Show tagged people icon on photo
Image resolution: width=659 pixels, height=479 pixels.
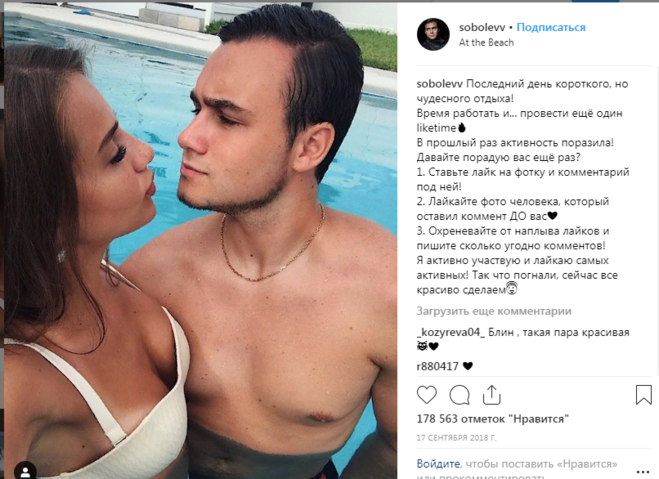tap(25, 471)
